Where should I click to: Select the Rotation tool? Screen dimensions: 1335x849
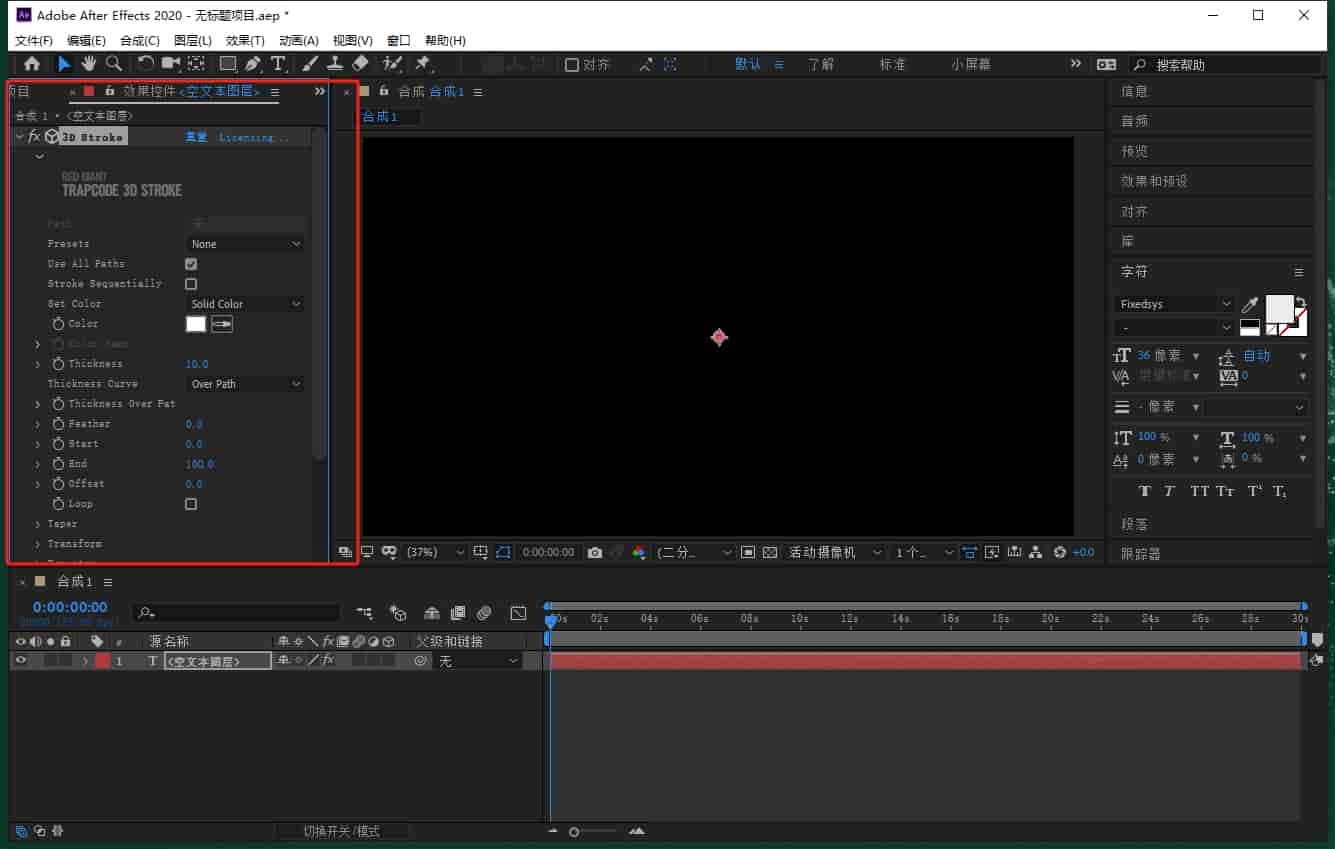(146, 64)
